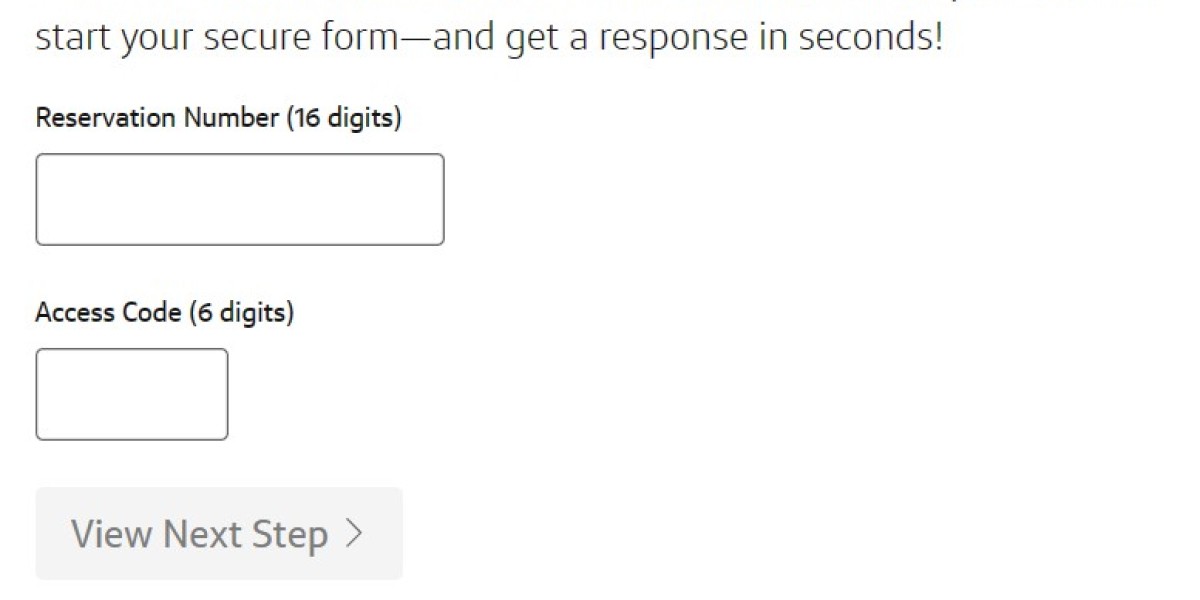Click the empty reservation number entry area

240,198
